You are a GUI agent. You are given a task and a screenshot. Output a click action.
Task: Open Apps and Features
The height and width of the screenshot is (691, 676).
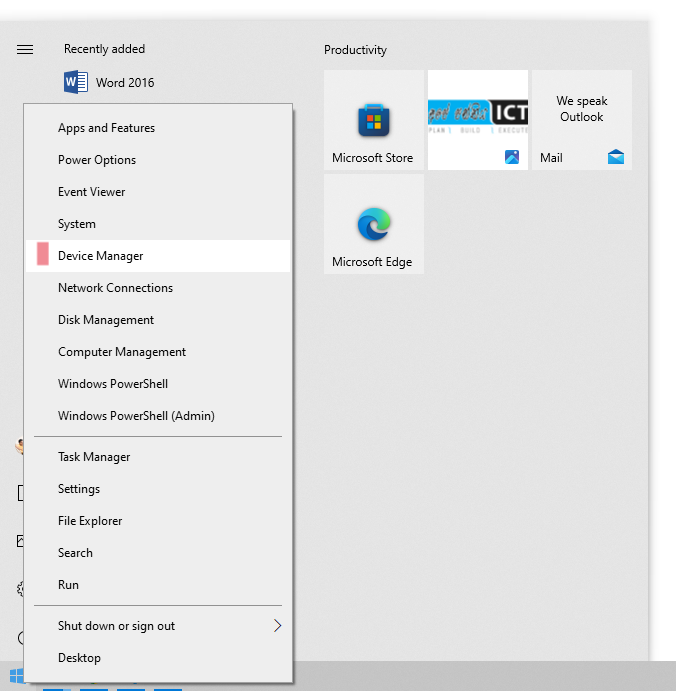pyautogui.click(x=106, y=128)
